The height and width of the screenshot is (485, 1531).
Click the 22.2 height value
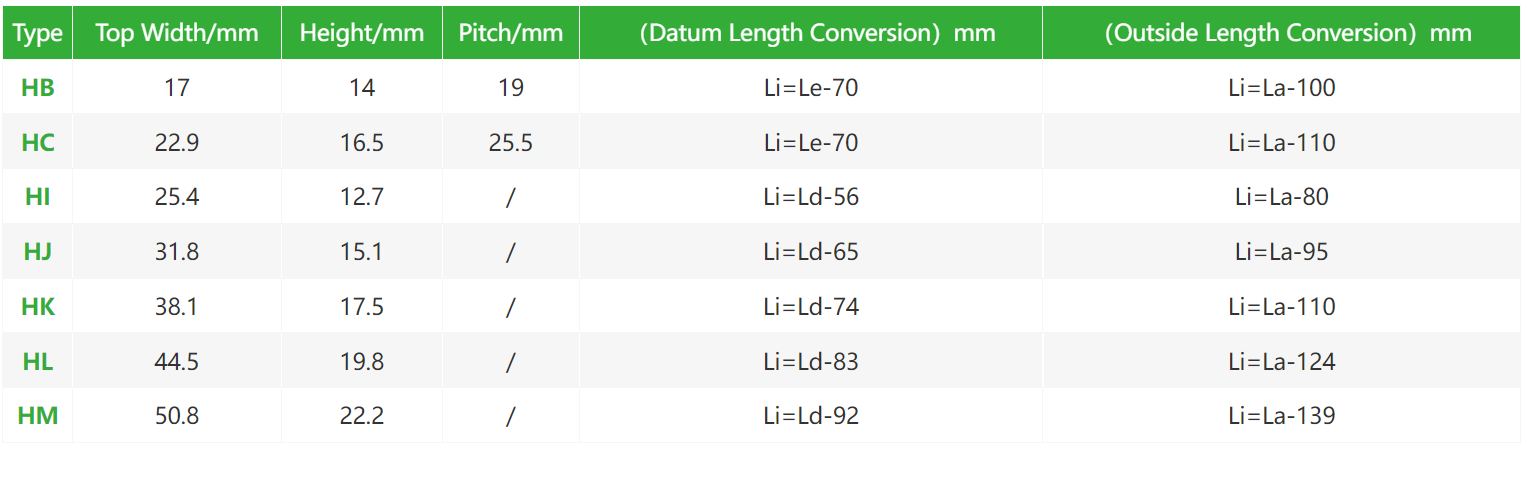click(x=362, y=416)
